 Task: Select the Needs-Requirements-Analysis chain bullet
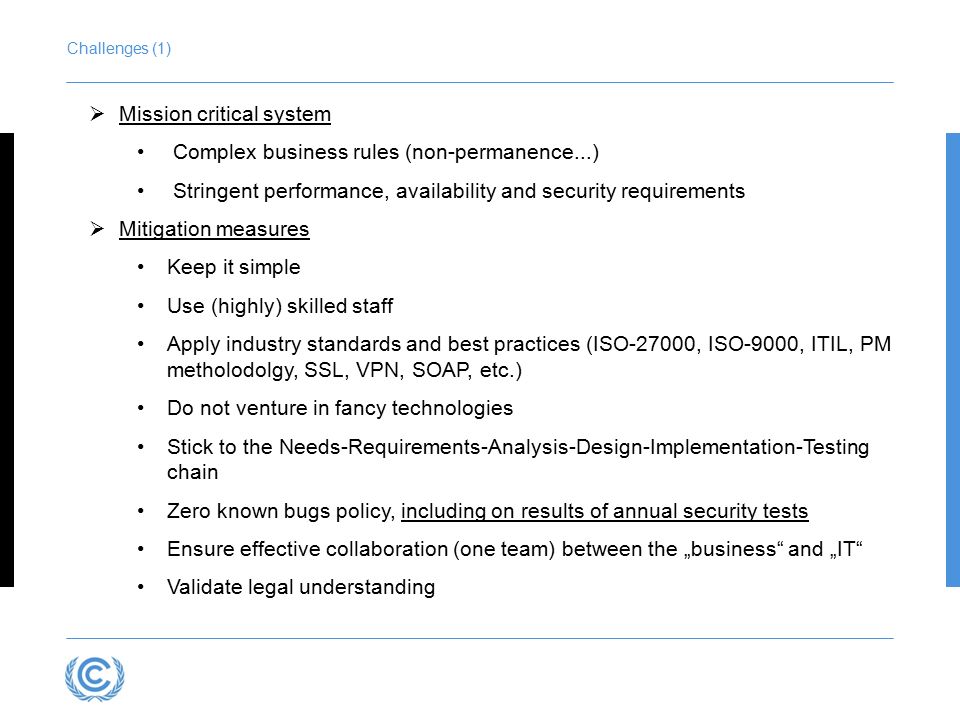518,460
